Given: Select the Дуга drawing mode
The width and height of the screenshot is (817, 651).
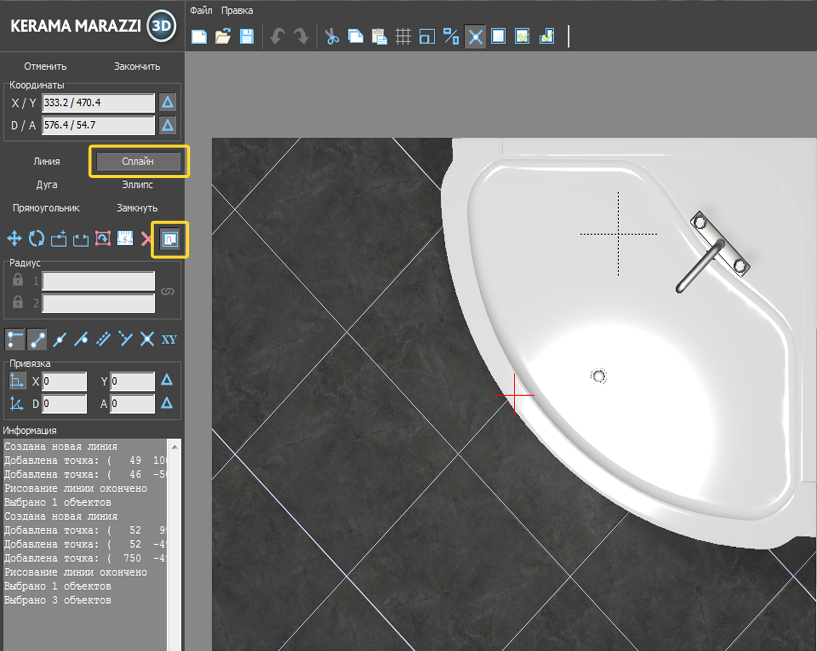Looking at the screenshot, I should tap(47, 185).
